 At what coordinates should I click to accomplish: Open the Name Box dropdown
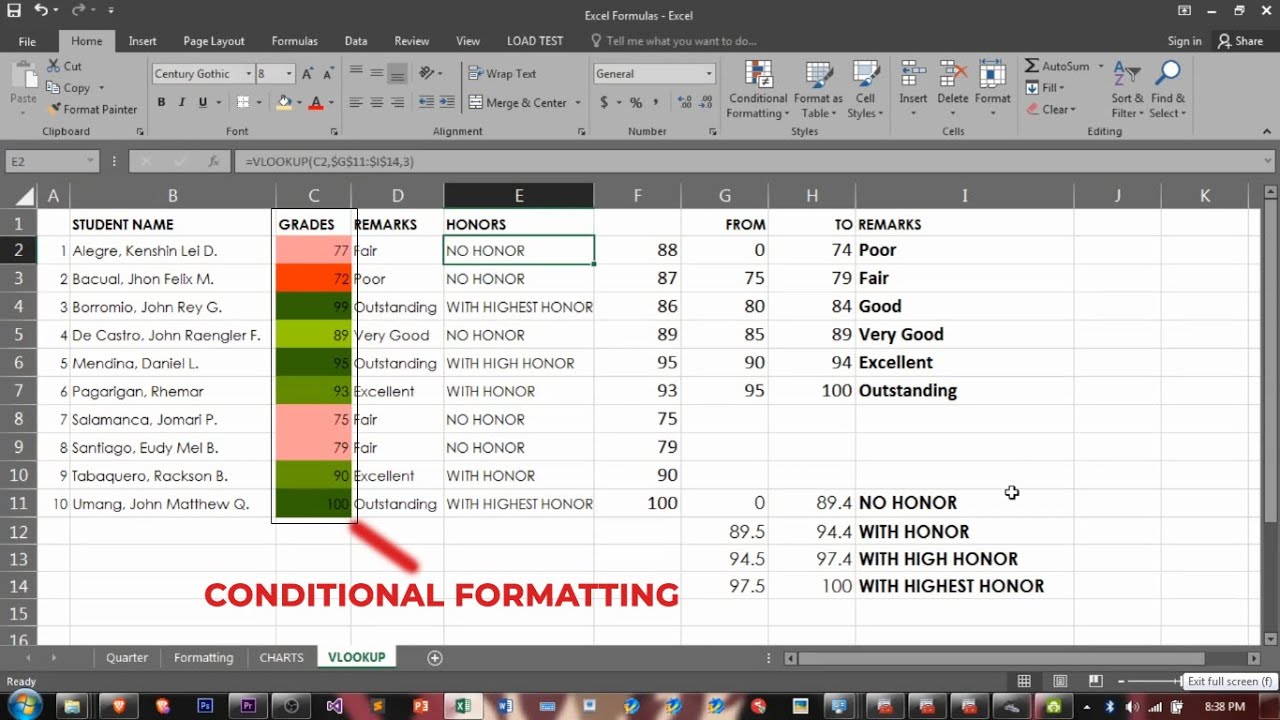(x=89, y=161)
